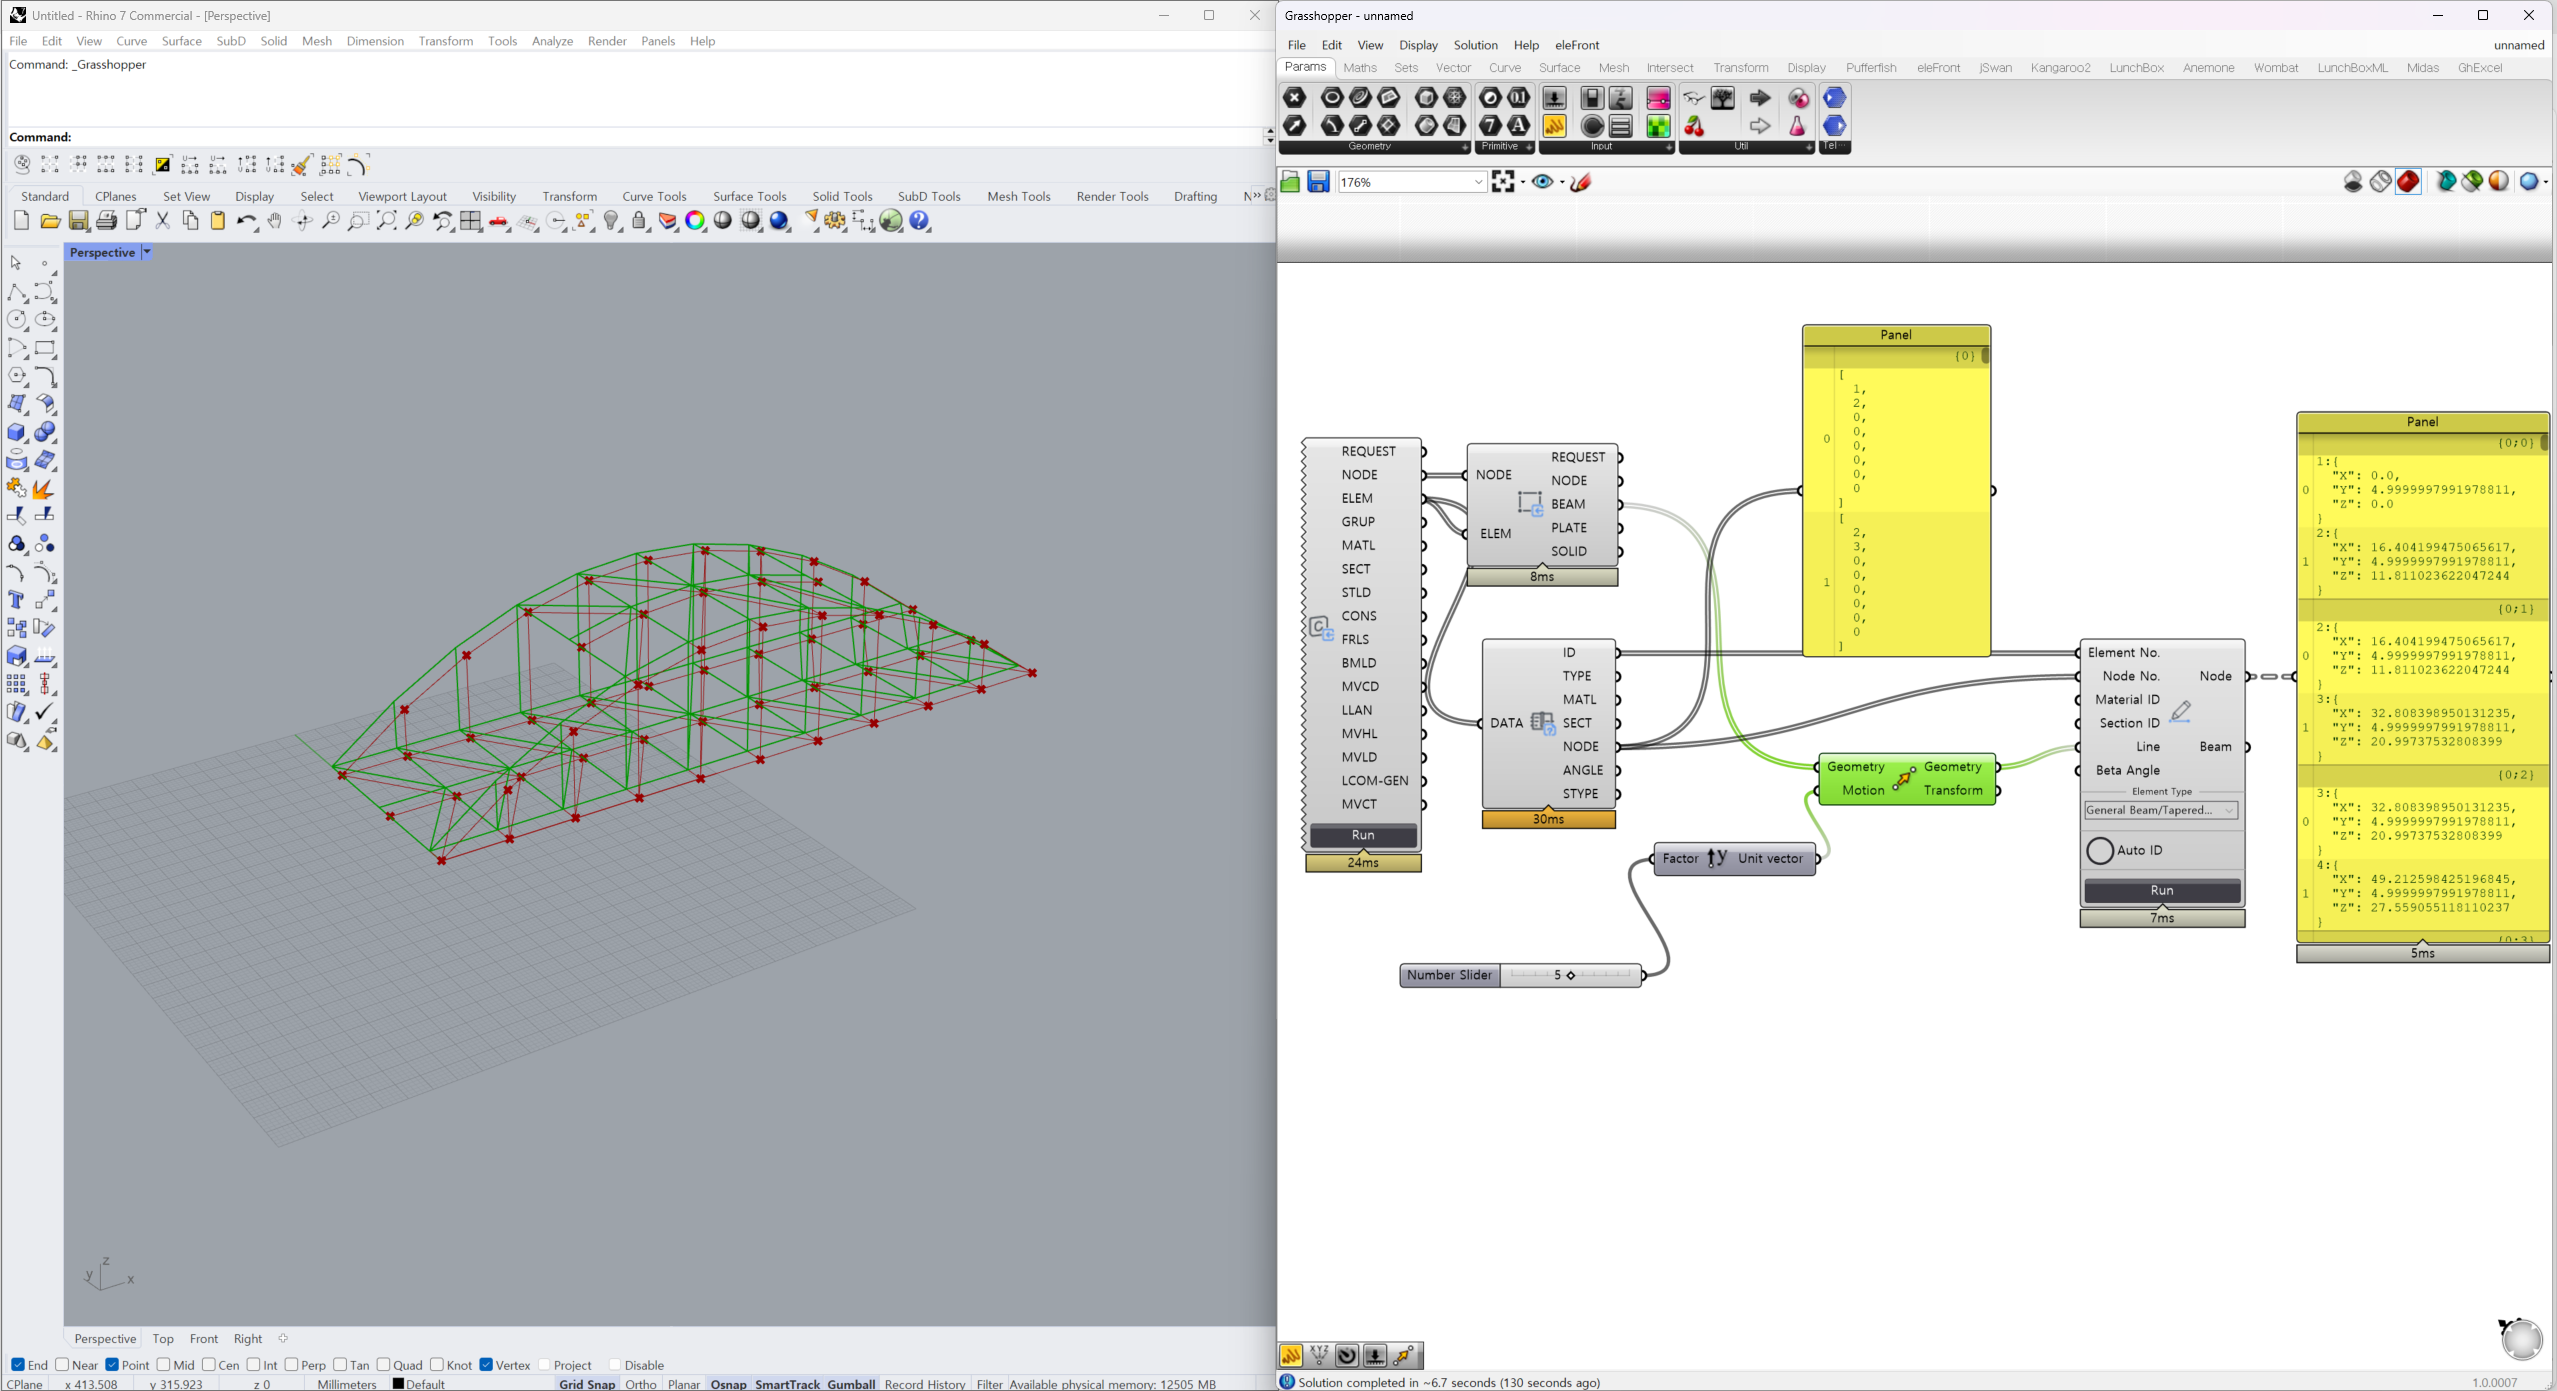
Task: Toggle the Point osnap checkbox
Action: point(112,1365)
